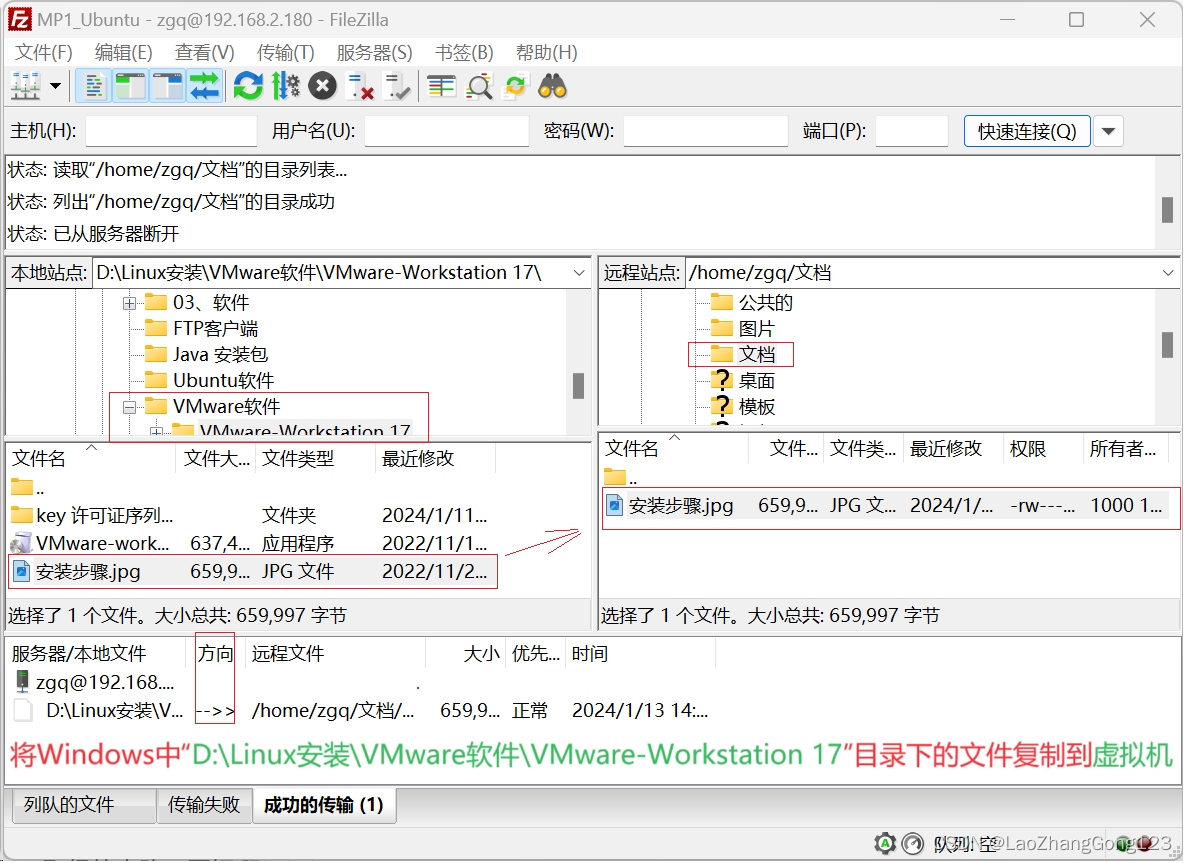Toggle synchronized browsing icon
Screen dimensions: 1187x863
[x=516, y=86]
